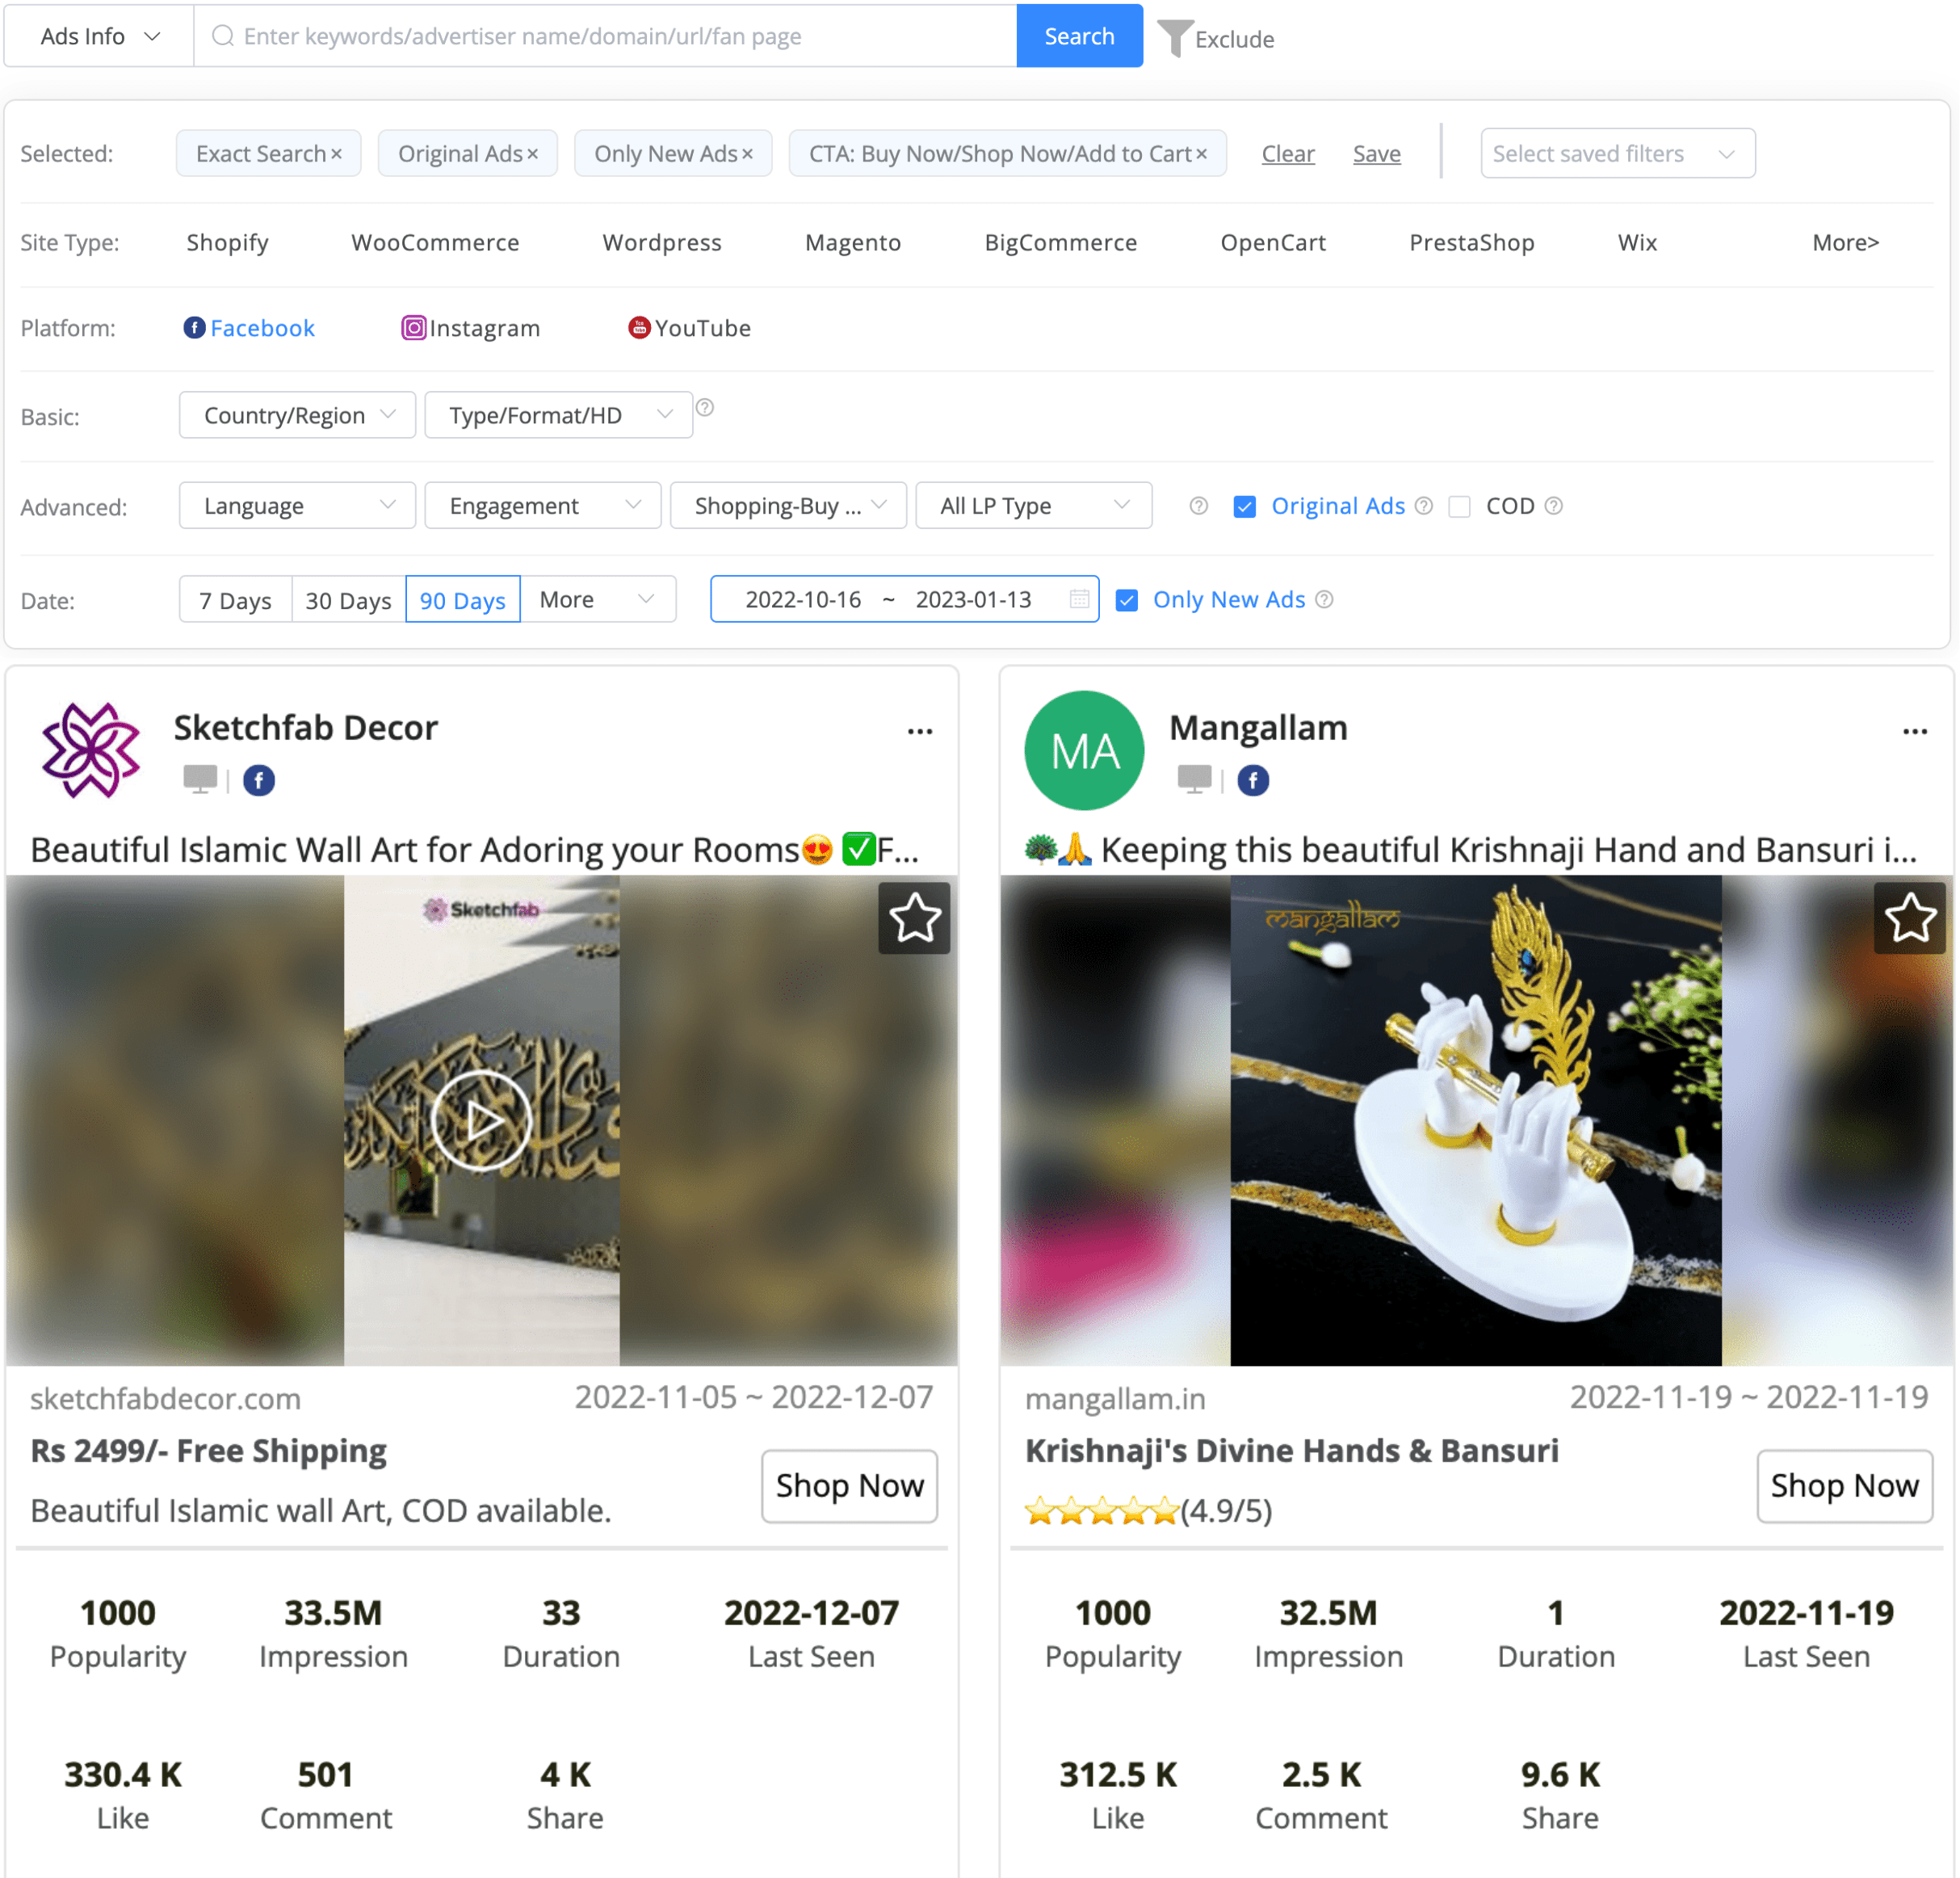
Task: Remove the CTA Buy Now filter tag
Action: click(x=1201, y=154)
